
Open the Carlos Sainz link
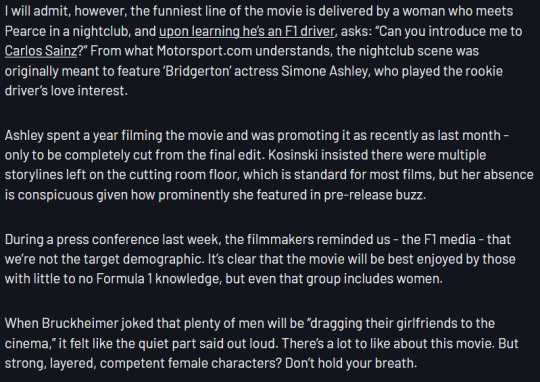point(41,51)
